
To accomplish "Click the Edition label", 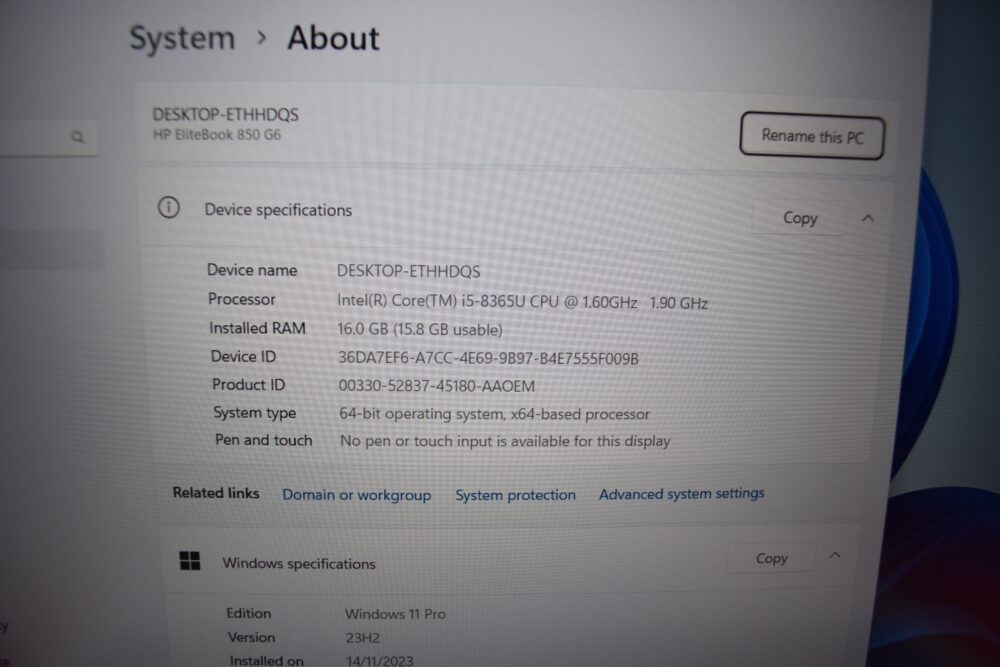I will click(249, 613).
